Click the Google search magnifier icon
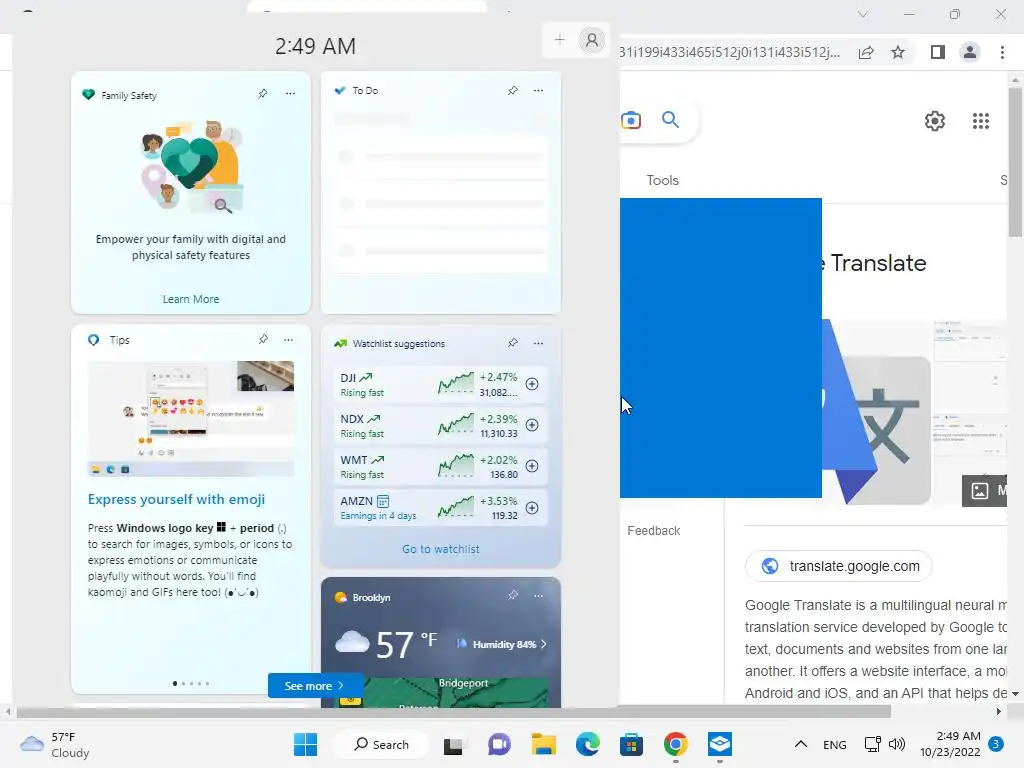1024x768 pixels. [x=670, y=120]
